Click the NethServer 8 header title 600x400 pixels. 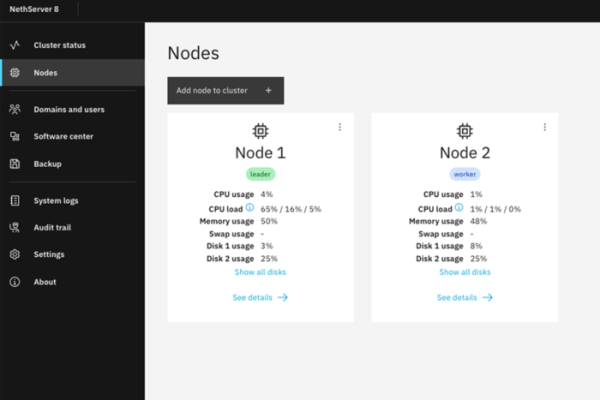pyautogui.click(x=35, y=11)
